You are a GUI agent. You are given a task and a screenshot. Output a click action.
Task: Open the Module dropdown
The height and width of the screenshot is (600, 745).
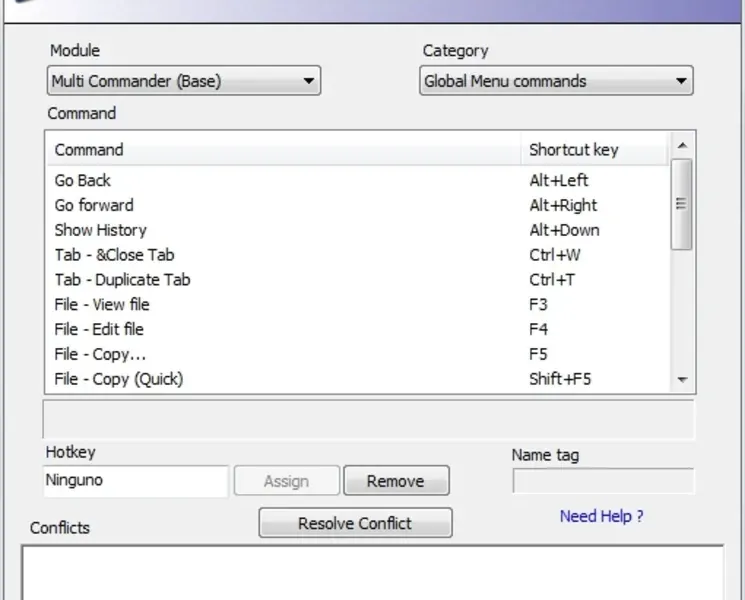[x=184, y=81]
